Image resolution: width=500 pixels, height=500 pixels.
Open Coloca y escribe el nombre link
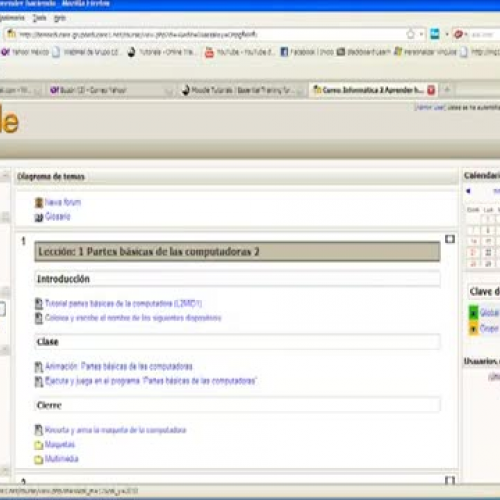click(133, 318)
